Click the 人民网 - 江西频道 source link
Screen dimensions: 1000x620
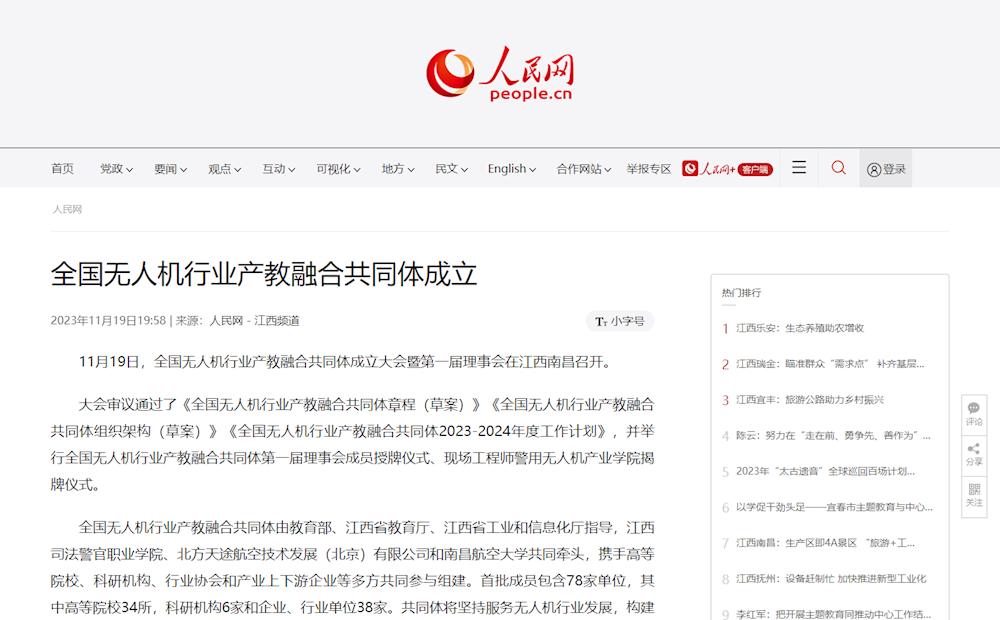[254, 321]
